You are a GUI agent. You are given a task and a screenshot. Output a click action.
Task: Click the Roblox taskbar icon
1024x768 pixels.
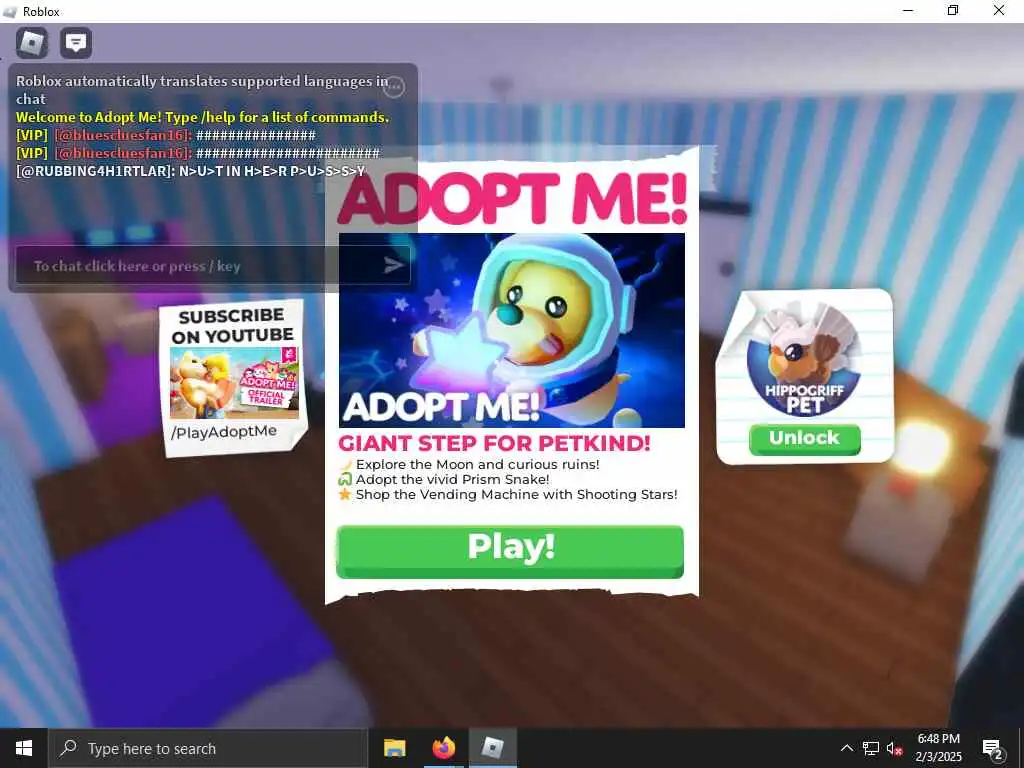[493, 748]
